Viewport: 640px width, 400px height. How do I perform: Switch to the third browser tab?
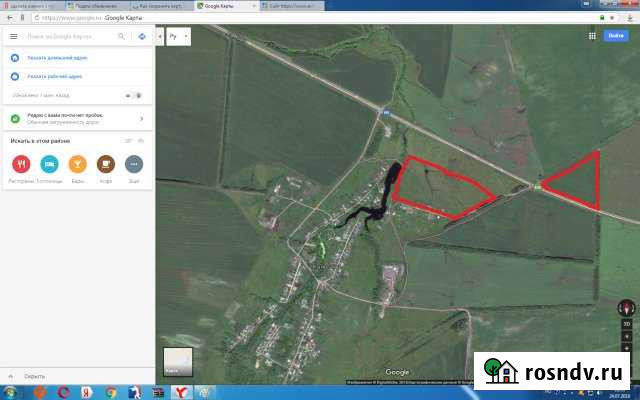162,6
